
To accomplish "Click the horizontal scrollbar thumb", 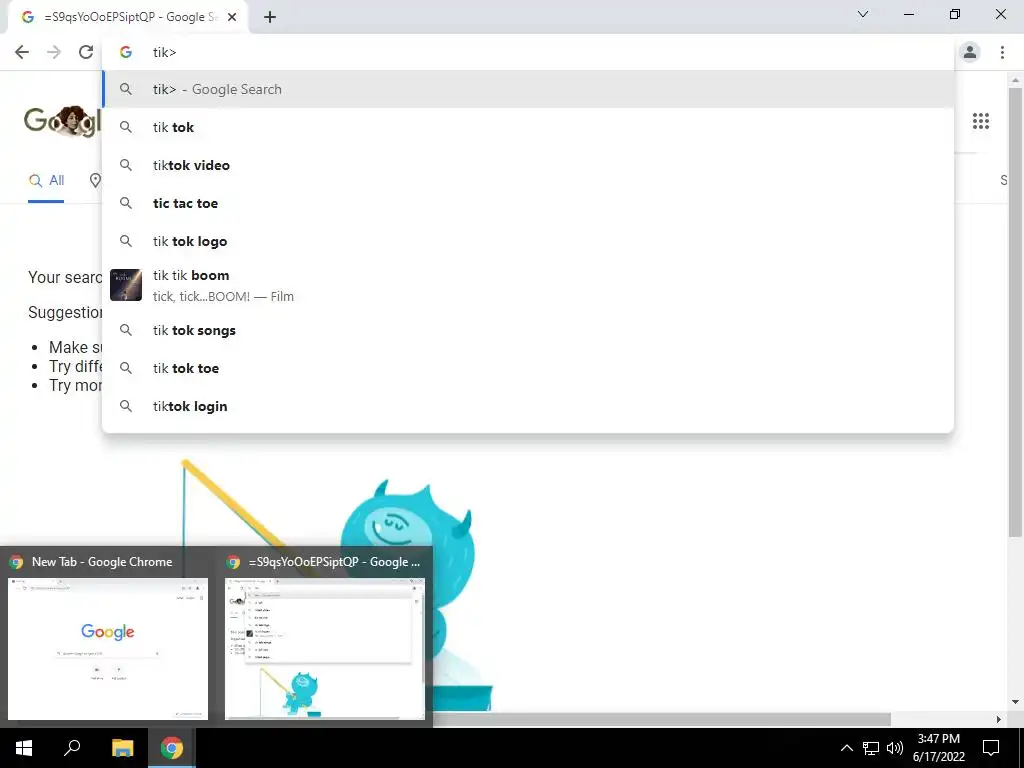I will click(662, 719).
